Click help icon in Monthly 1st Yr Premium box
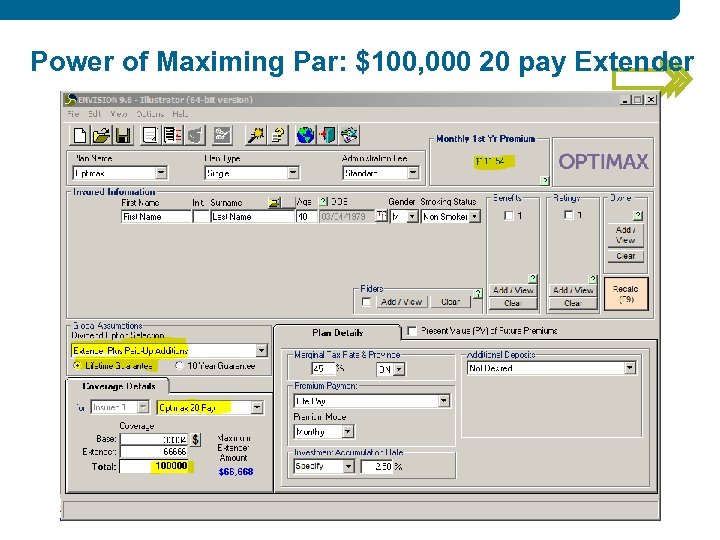 pos(545,180)
